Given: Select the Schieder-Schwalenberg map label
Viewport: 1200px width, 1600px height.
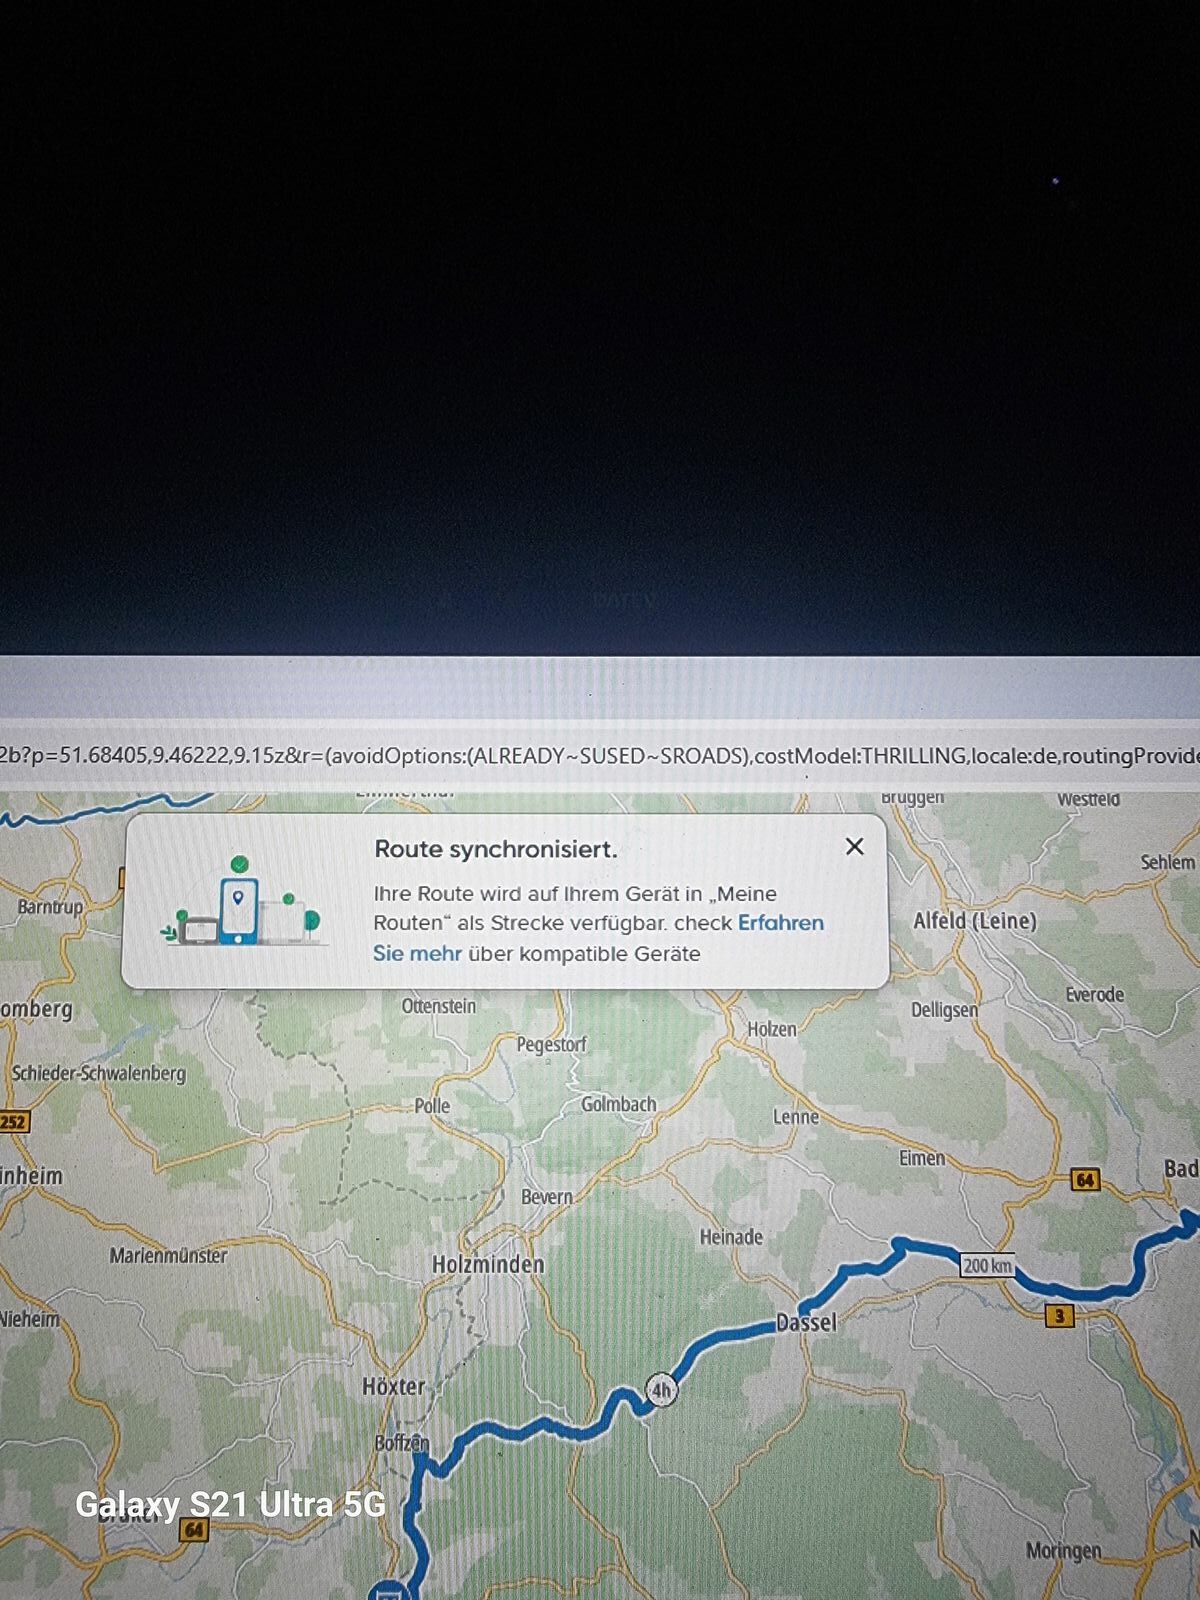Looking at the screenshot, I should 99,1074.
